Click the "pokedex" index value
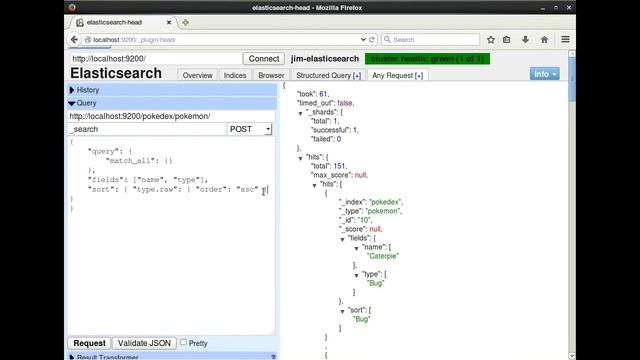 click(x=385, y=202)
